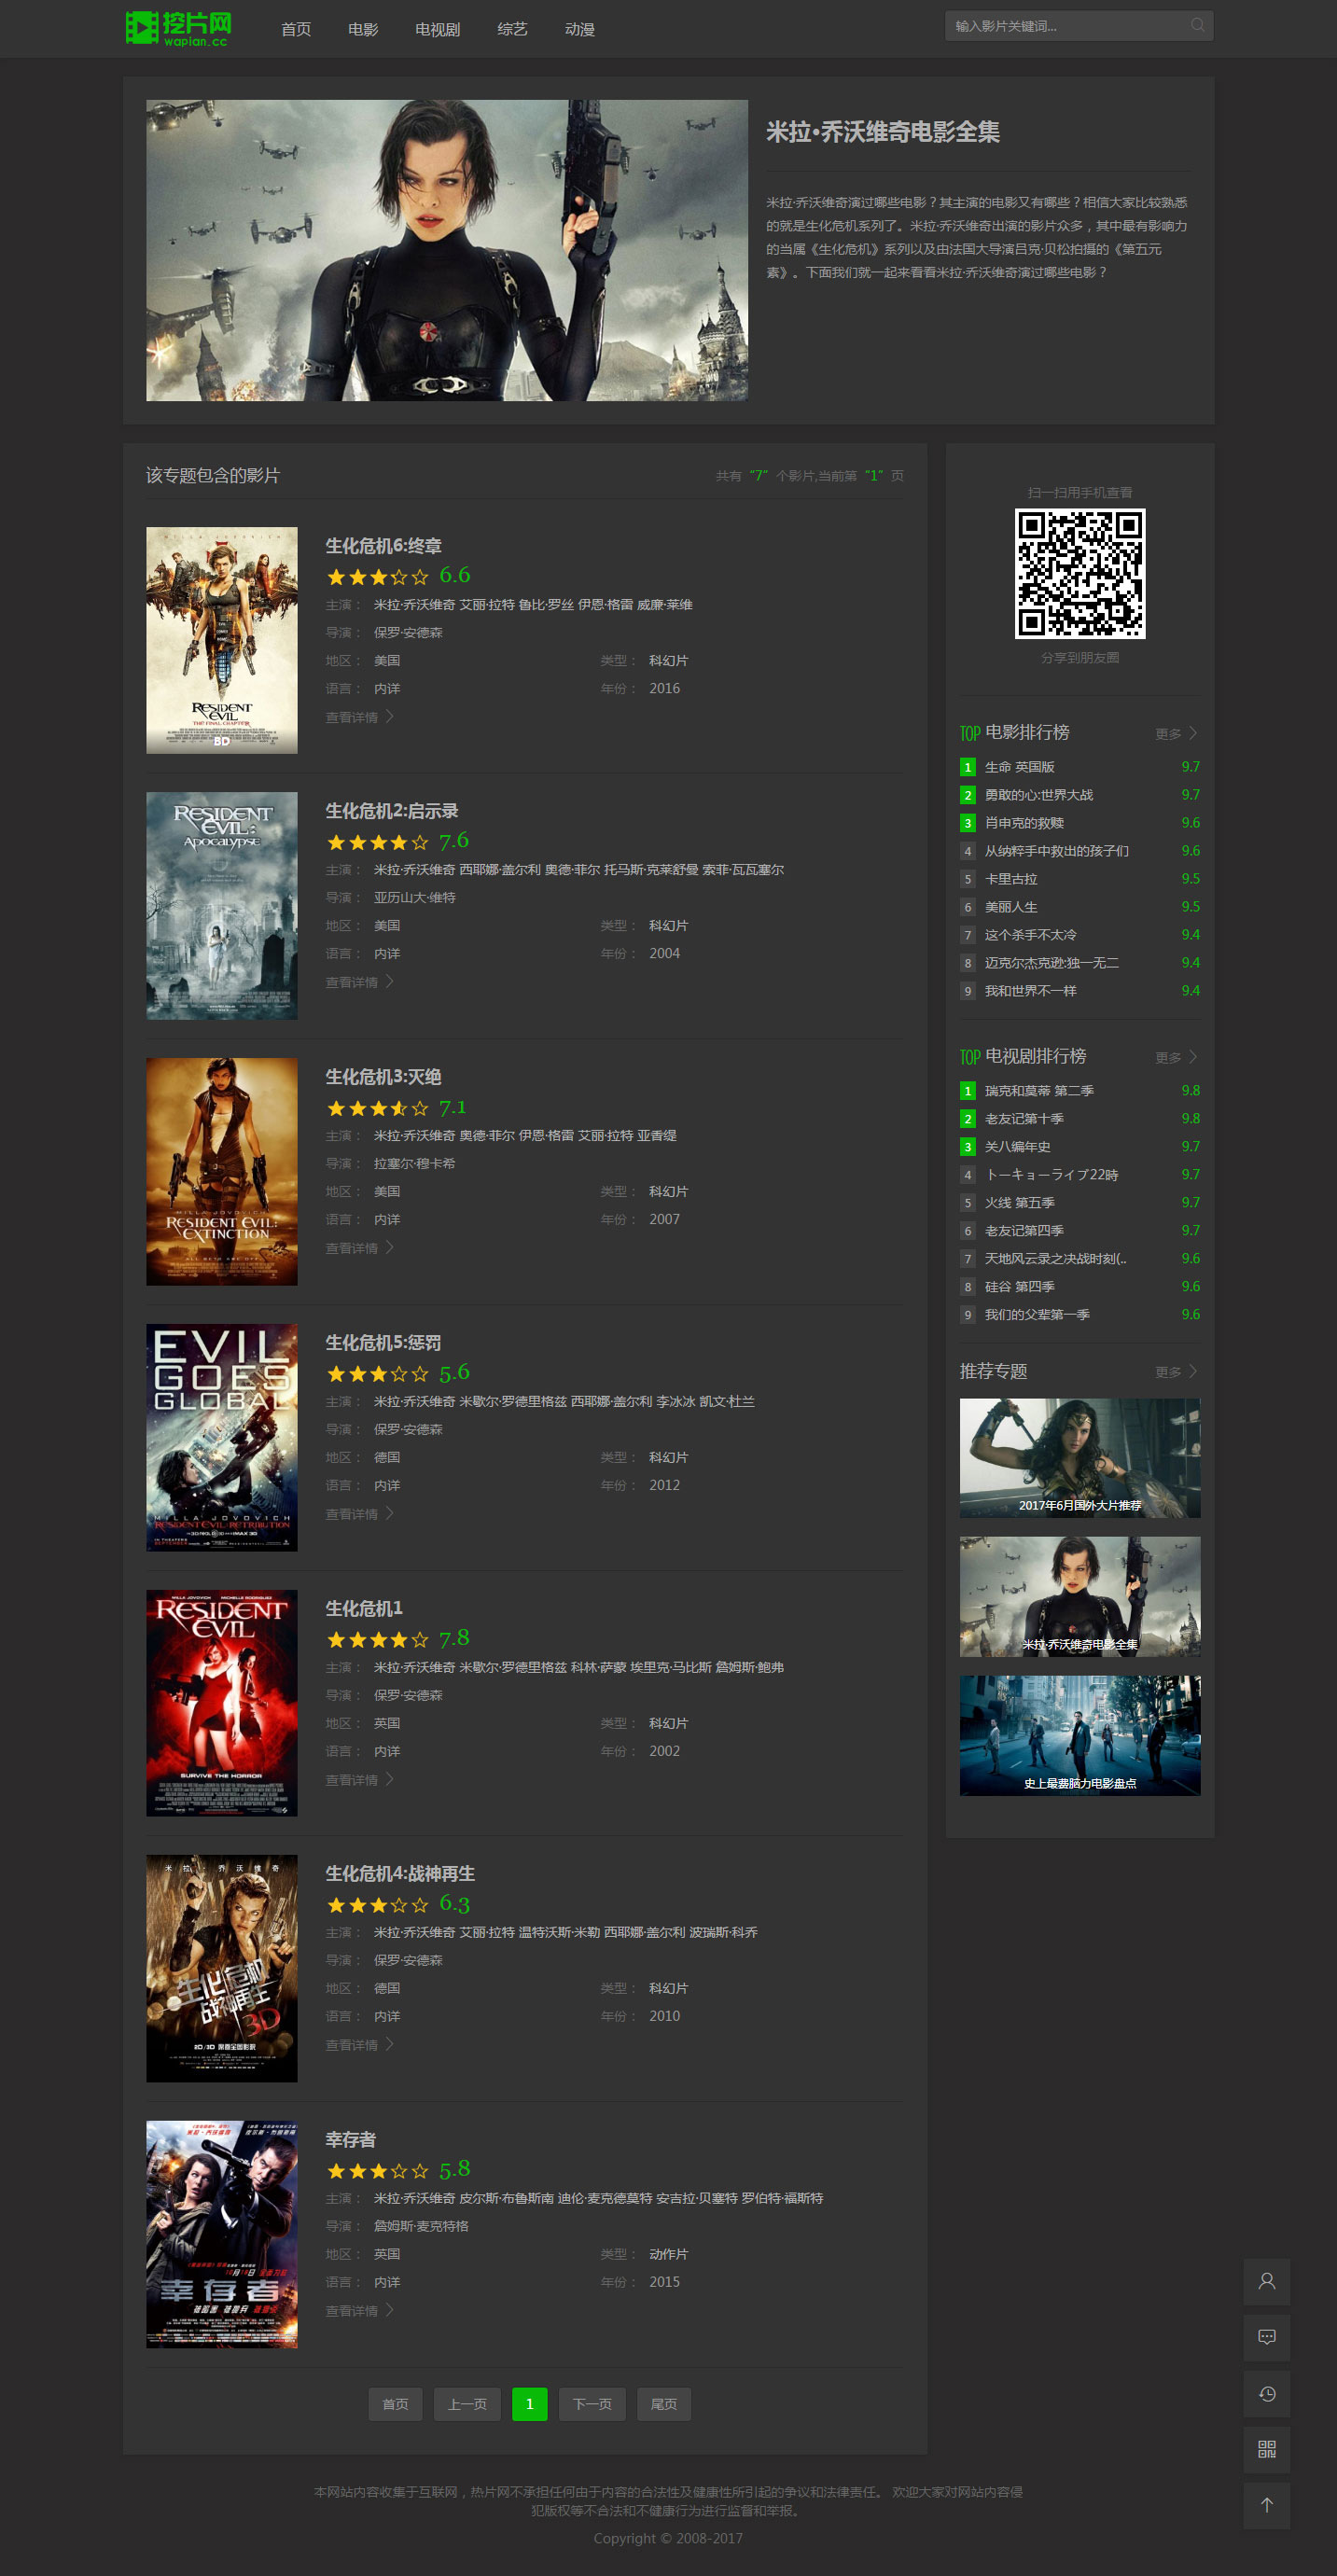This screenshot has height=2576, width=1337.
Task: Open the sidebar 米拉·乔沃维奇电影全集 thumbnail
Action: tap(1080, 1597)
